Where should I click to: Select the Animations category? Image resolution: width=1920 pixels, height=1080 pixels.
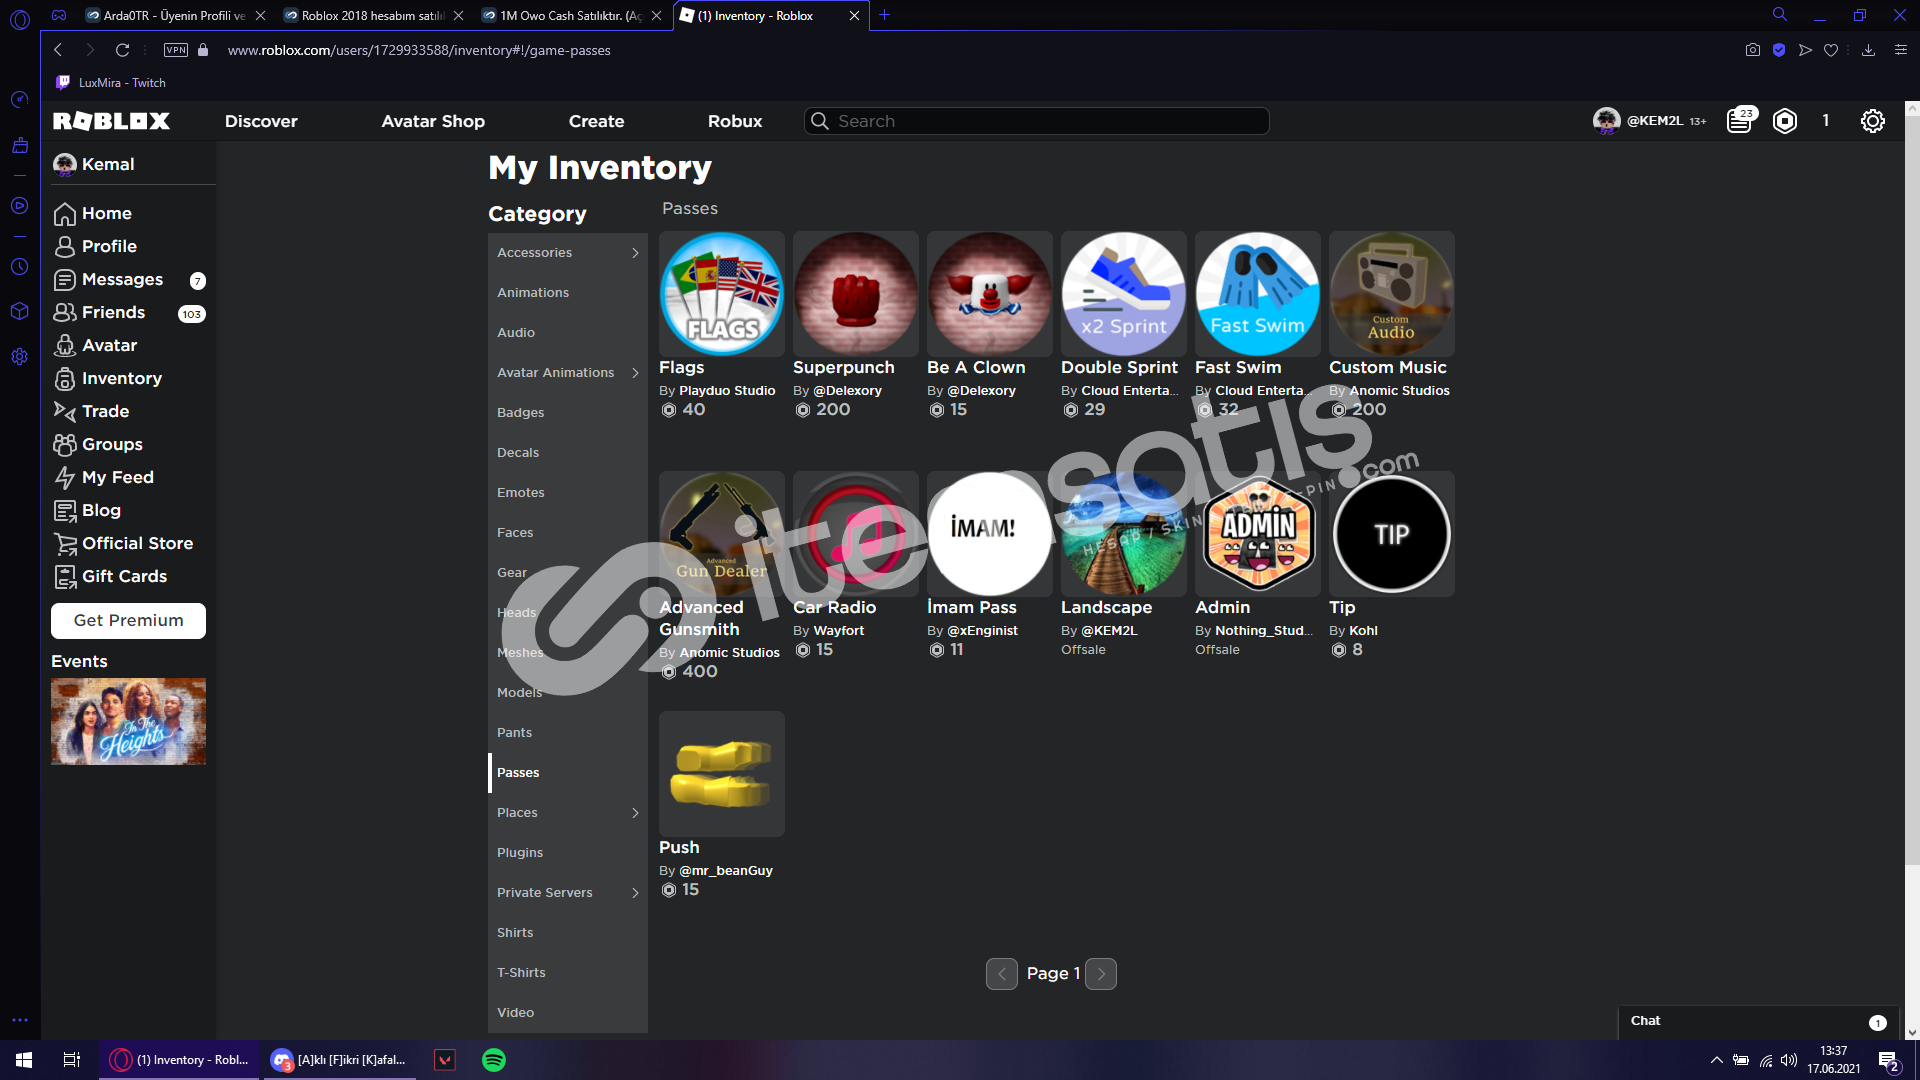tap(568, 293)
